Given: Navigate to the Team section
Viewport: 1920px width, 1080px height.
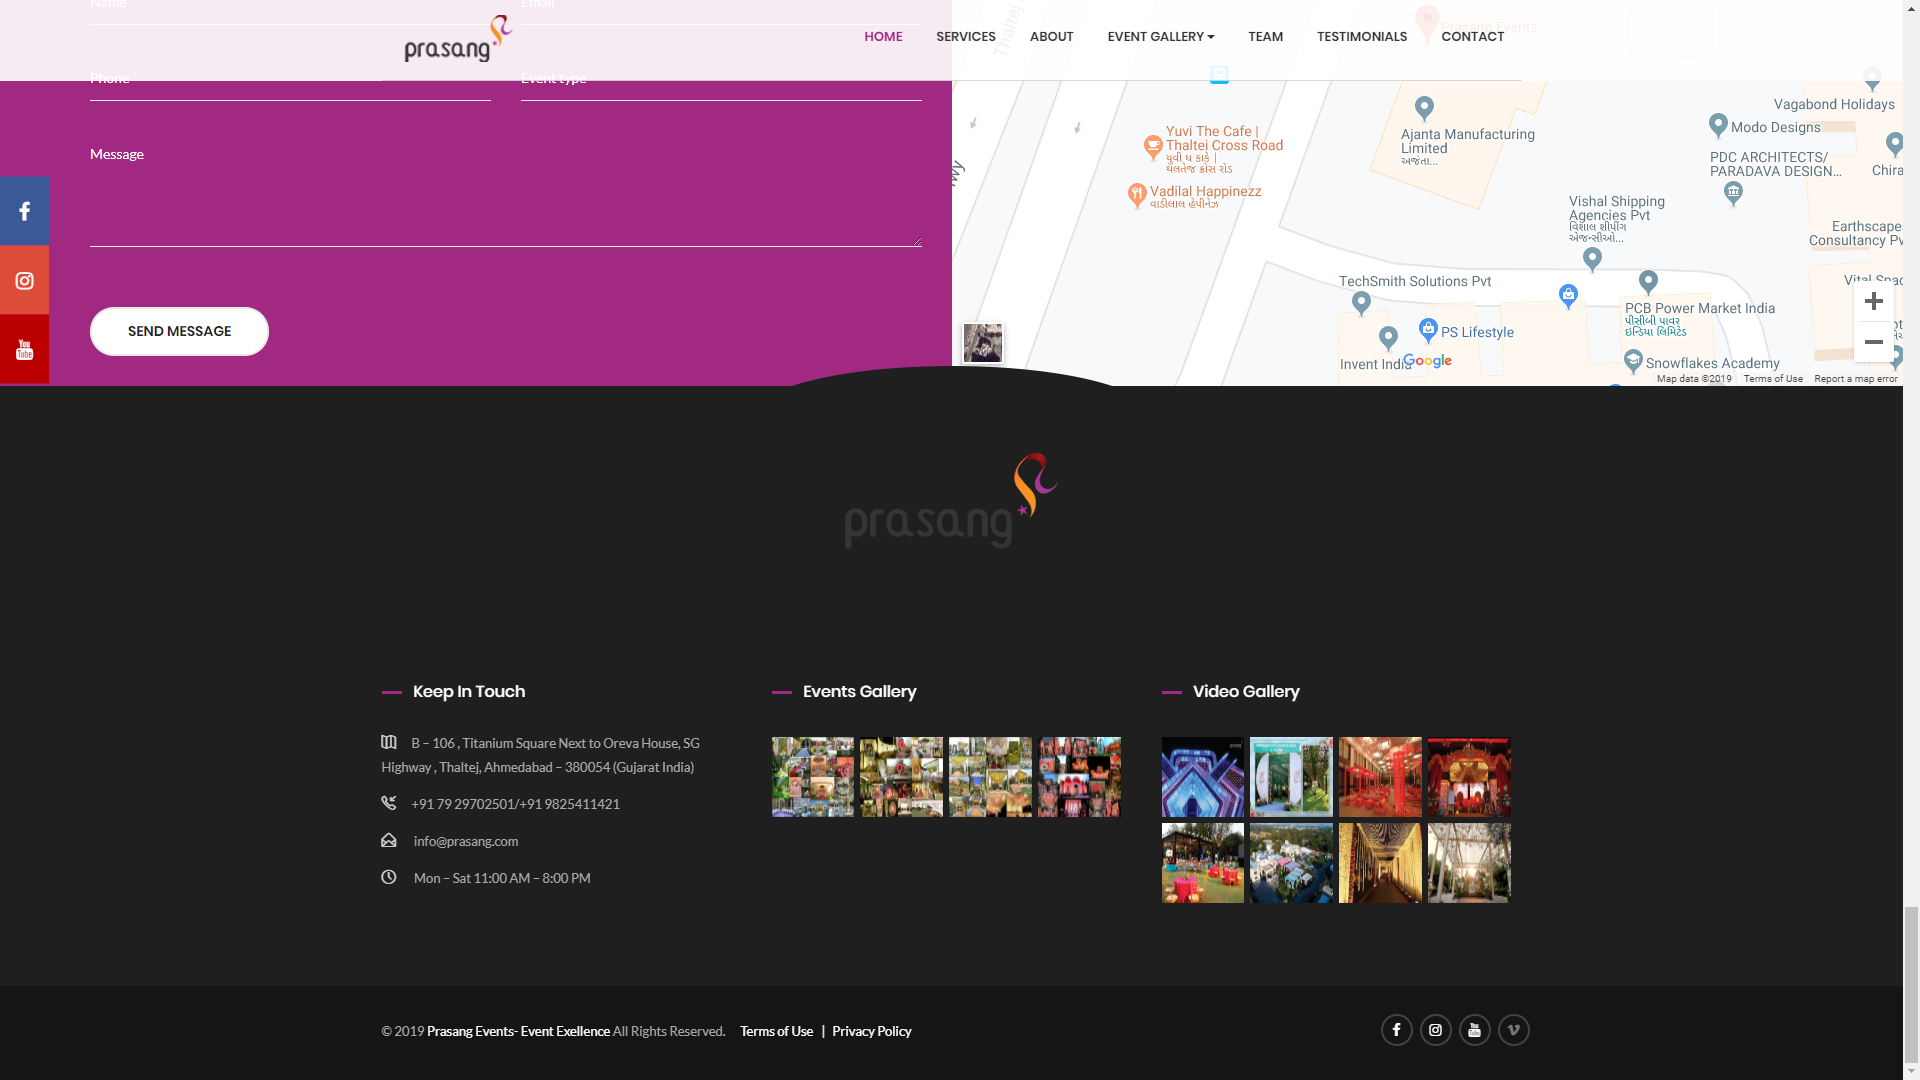Looking at the screenshot, I should [x=1265, y=36].
